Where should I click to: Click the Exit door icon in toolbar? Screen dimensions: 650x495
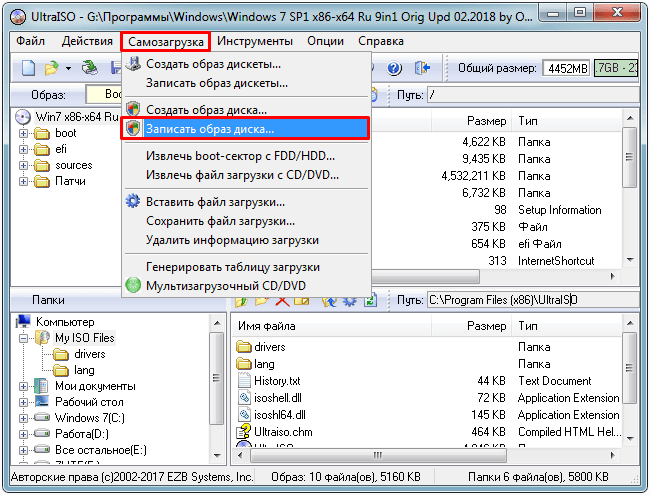pyautogui.click(x=422, y=68)
